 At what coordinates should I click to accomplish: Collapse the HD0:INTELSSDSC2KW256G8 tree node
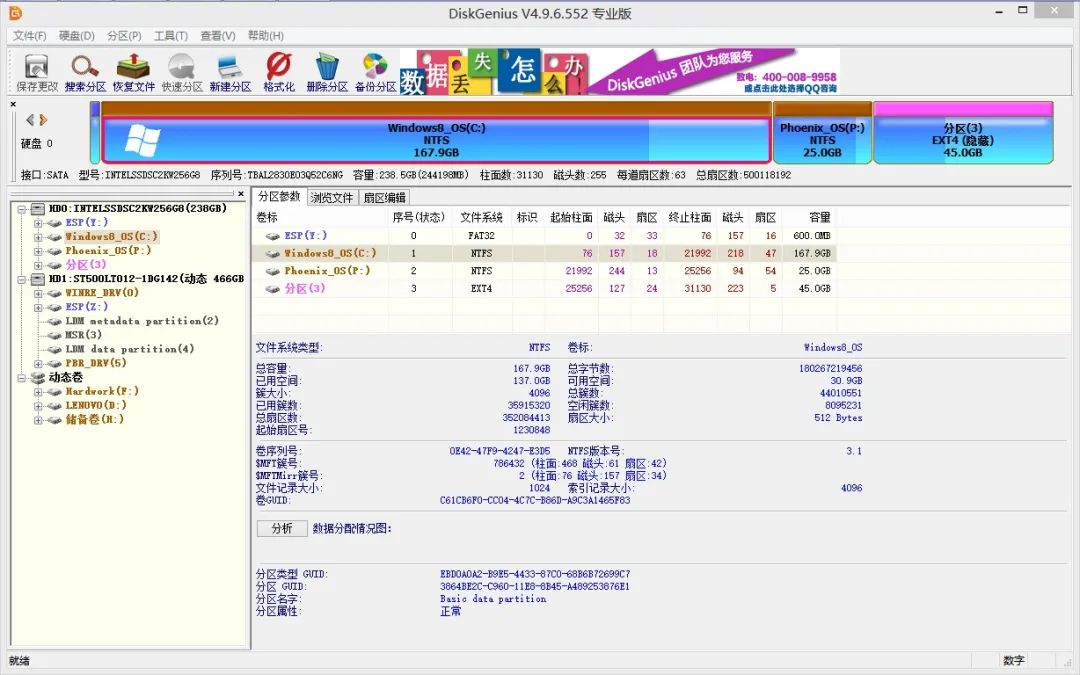tap(19, 208)
